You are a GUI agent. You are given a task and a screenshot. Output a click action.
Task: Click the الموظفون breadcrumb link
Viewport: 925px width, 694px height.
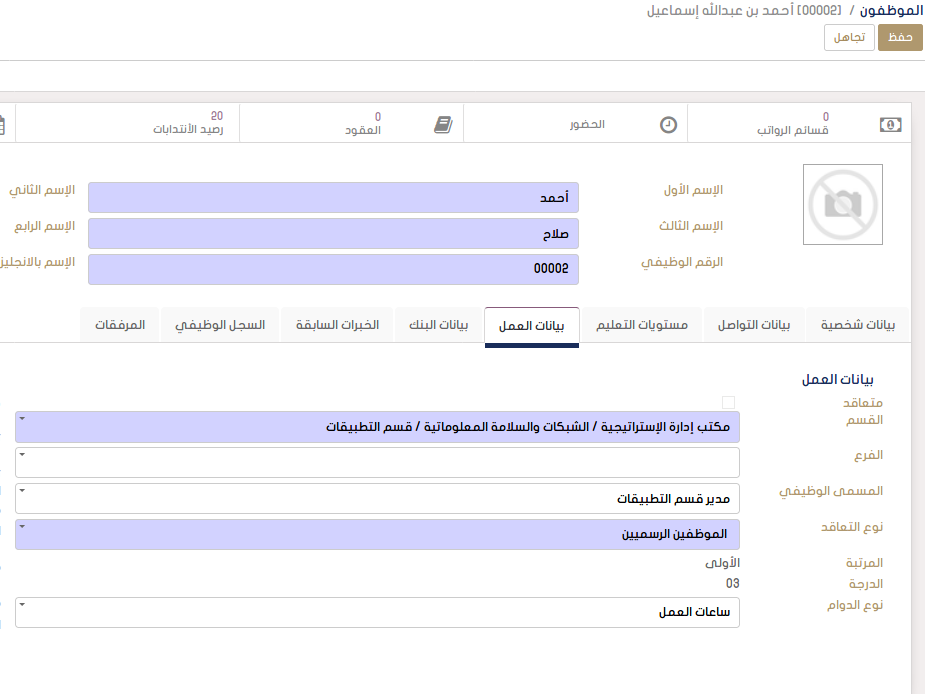[x=890, y=10]
